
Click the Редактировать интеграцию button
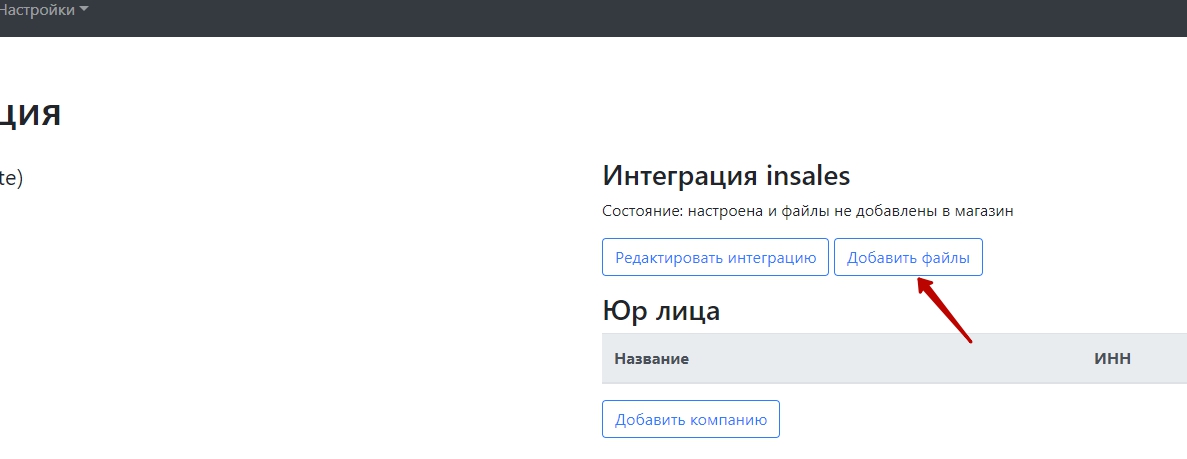715,258
